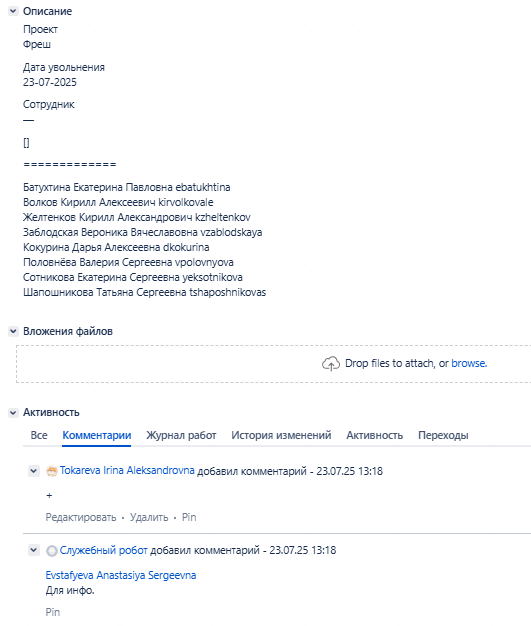Click the cloud upload icon
531x626 pixels.
coord(331,364)
